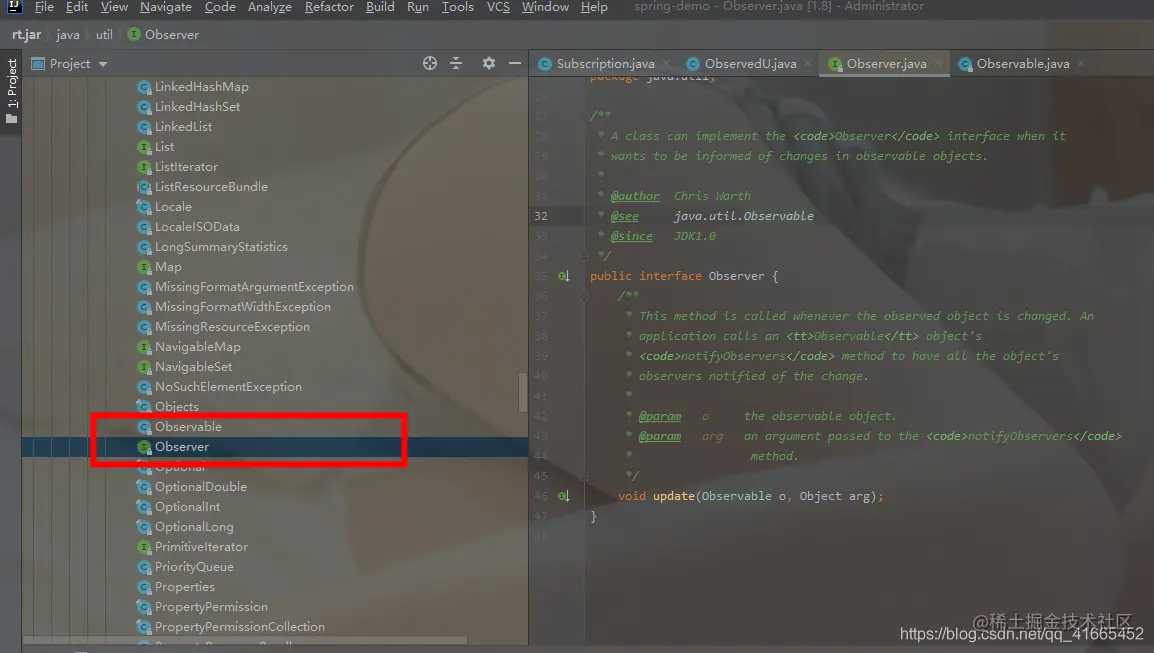Select LinkedHashSet class in tree

tap(197, 107)
